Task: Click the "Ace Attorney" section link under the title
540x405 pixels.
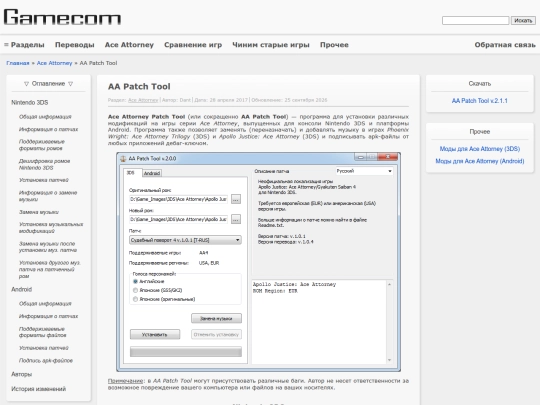Action: pos(143,100)
